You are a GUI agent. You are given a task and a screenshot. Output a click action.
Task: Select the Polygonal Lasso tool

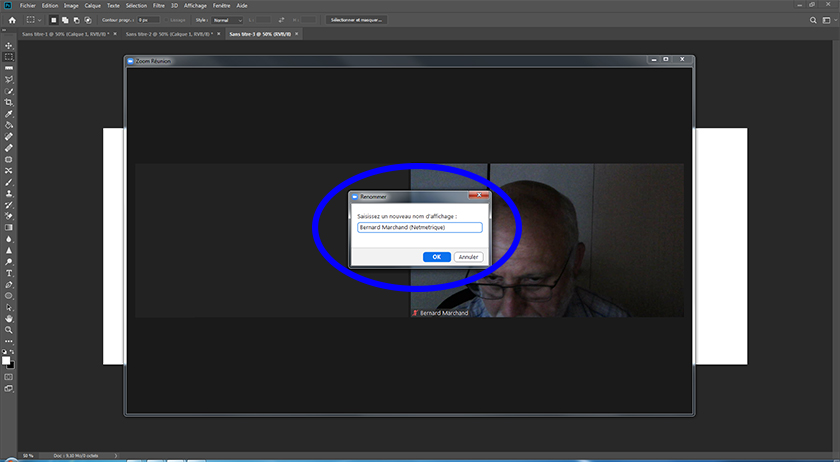pyautogui.click(x=9, y=80)
